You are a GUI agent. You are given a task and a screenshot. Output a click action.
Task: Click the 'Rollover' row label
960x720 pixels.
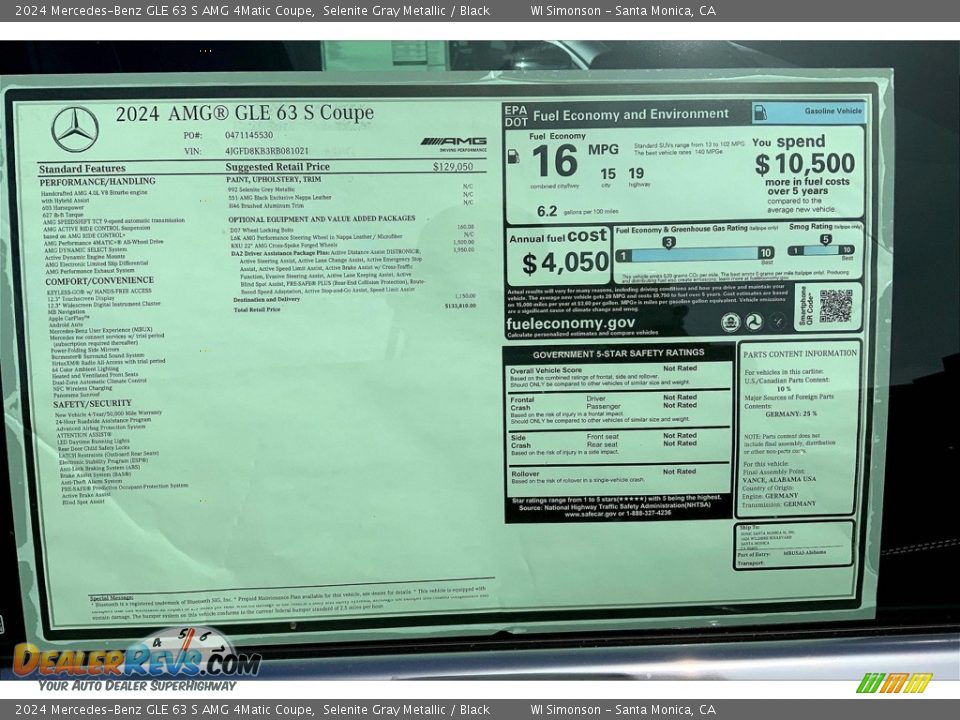coord(525,473)
